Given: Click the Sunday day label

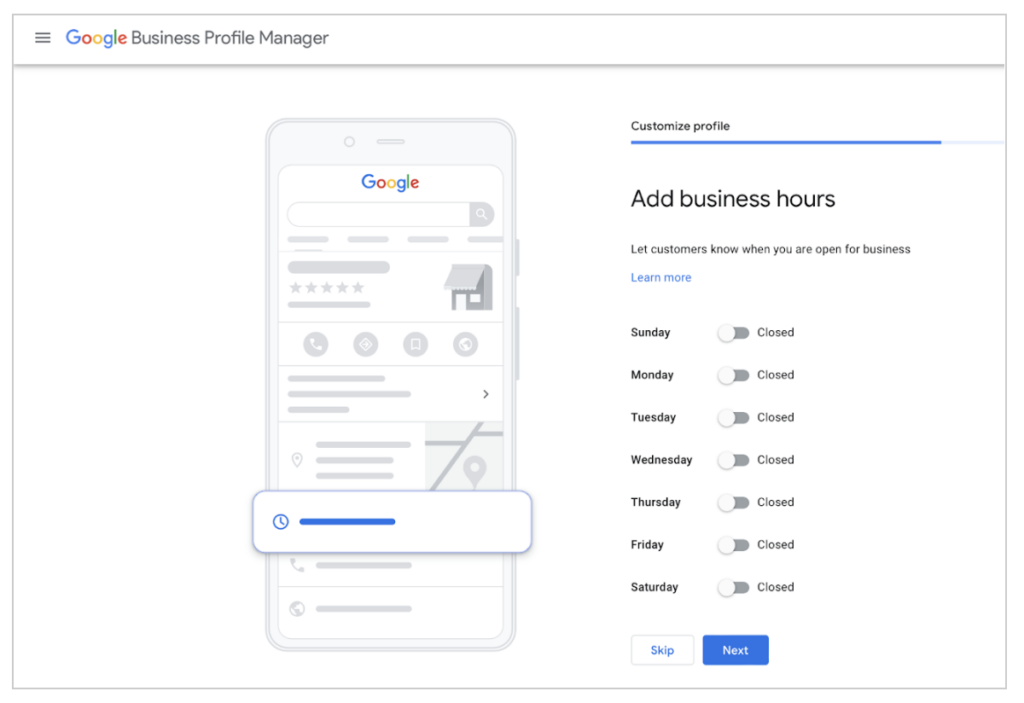Looking at the screenshot, I should click(650, 333).
